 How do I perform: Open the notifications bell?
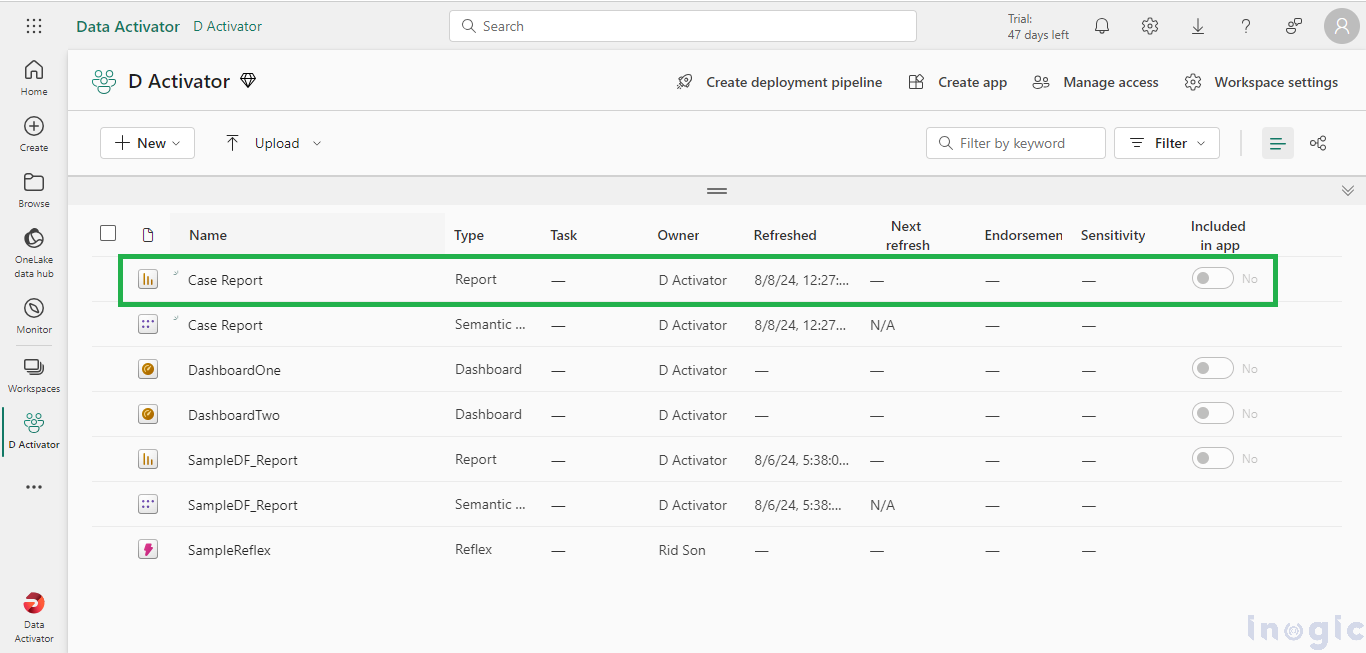point(1102,27)
